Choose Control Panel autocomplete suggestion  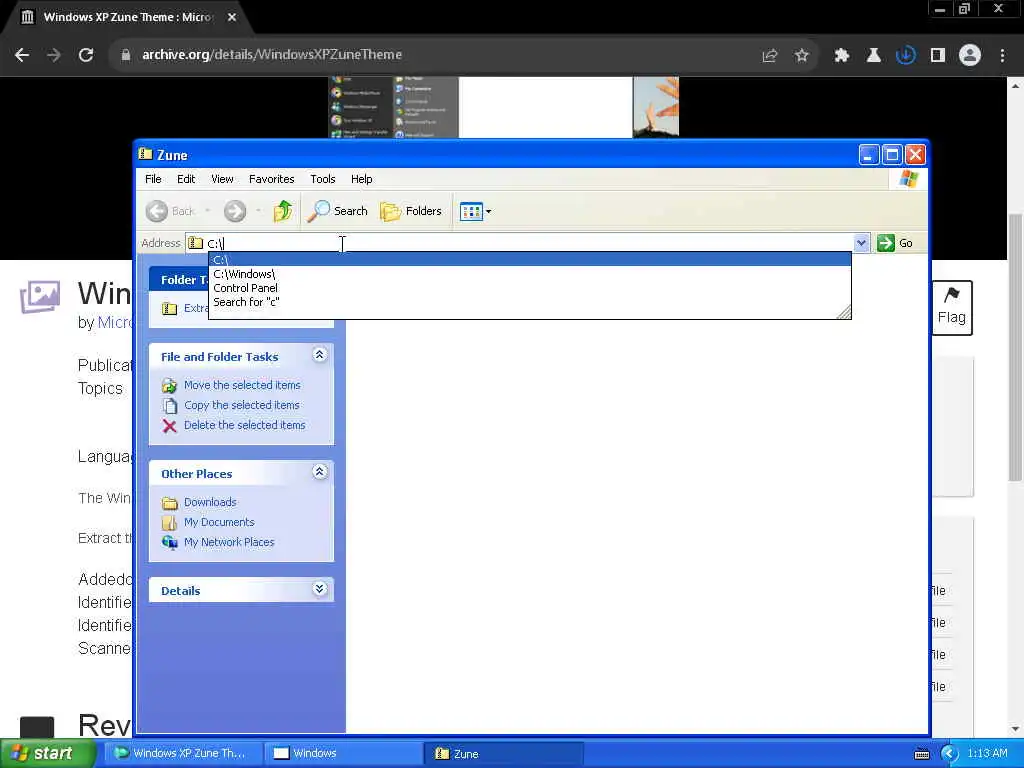(530, 288)
